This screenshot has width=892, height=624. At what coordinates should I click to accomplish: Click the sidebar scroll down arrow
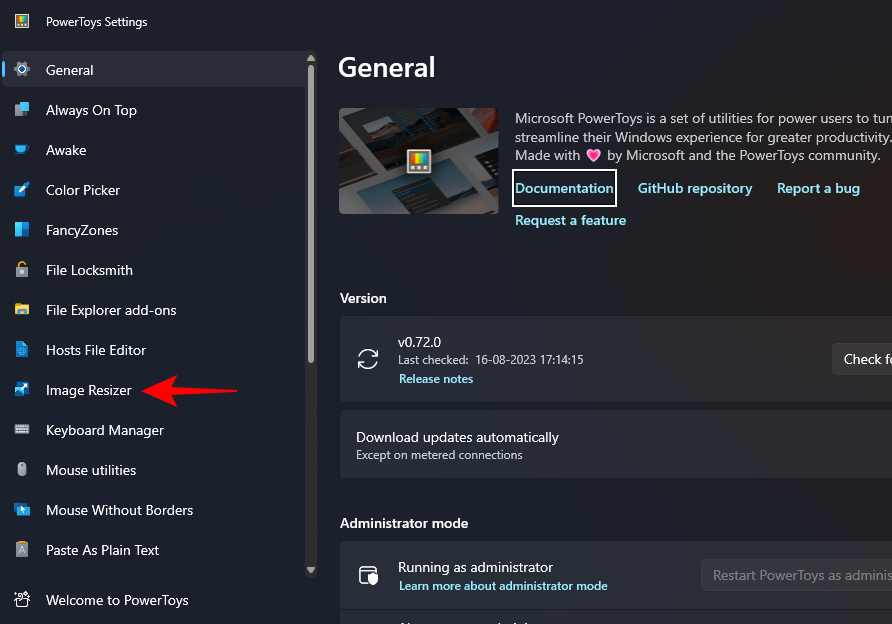[311, 570]
